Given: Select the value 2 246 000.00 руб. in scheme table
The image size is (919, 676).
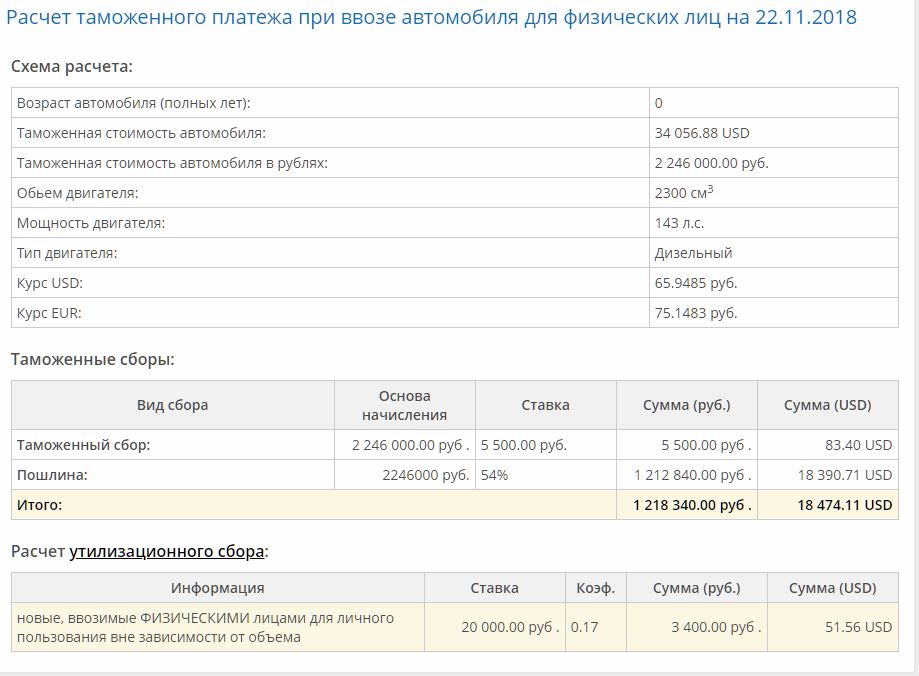Looking at the screenshot, I should coord(711,163).
